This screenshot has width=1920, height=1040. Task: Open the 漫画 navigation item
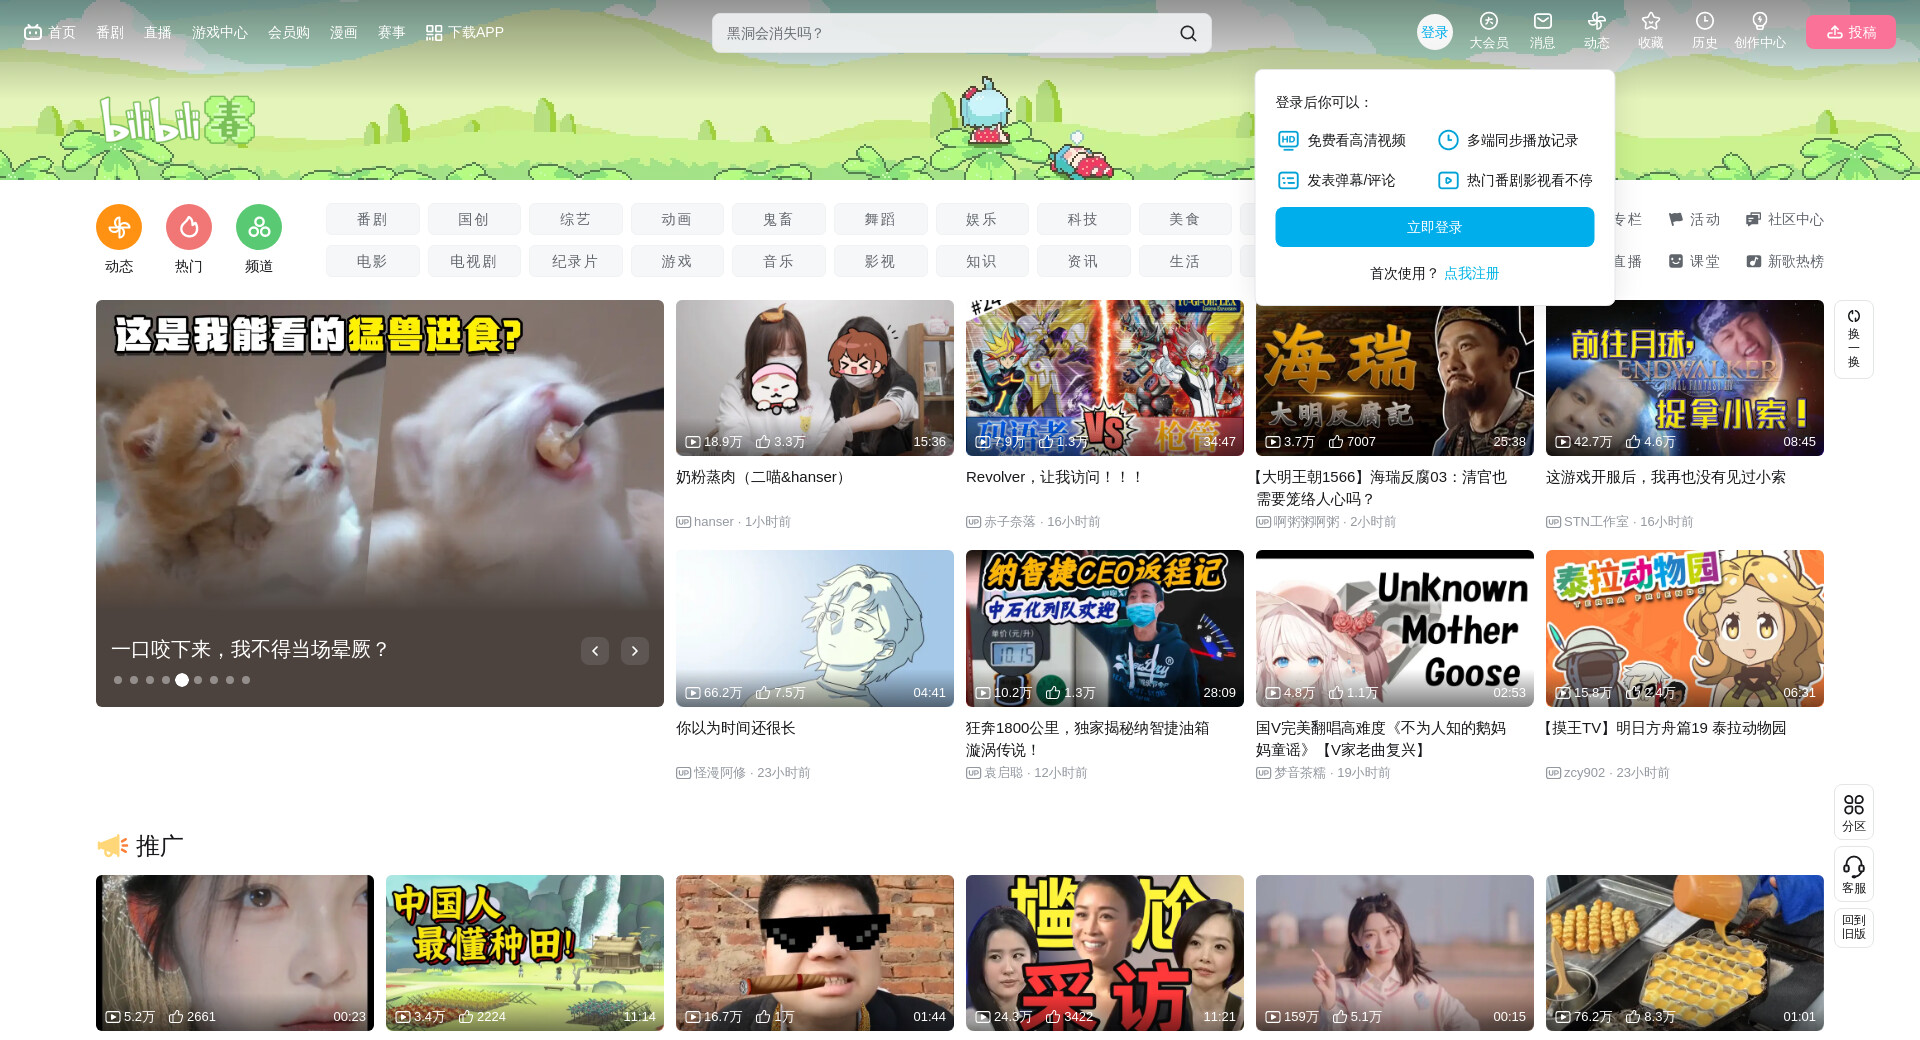coord(344,32)
